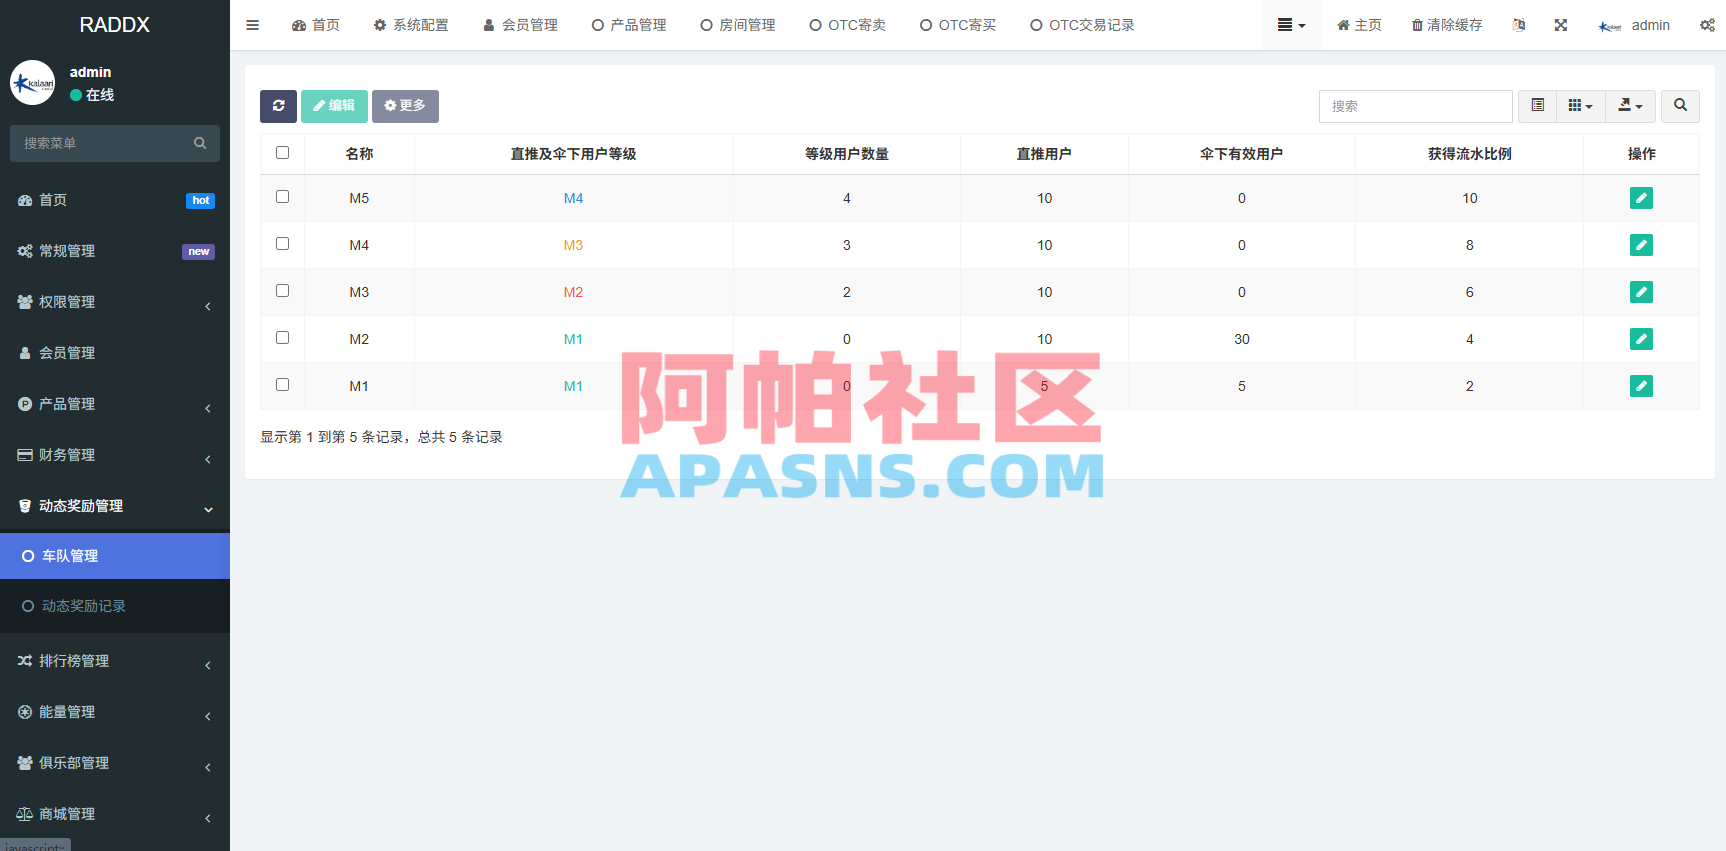The height and width of the screenshot is (851, 1726).
Task: Expand the 产品管理 sidebar menu
Action: (x=115, y=404)
